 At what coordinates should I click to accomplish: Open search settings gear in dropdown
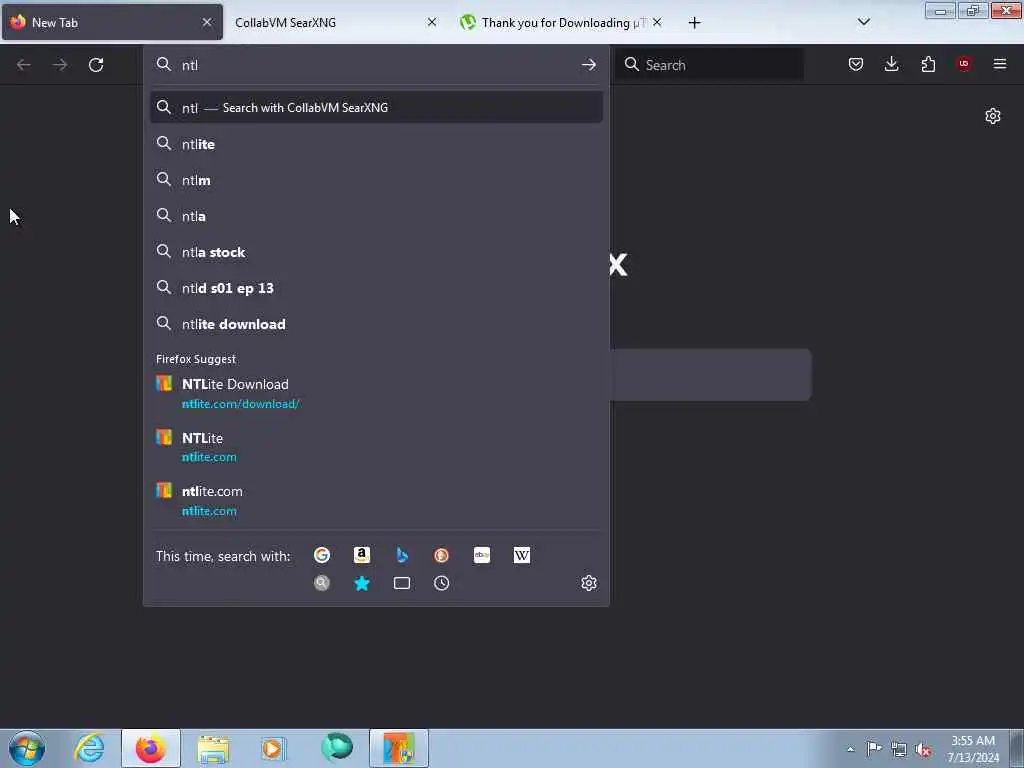tap(589, 583)
